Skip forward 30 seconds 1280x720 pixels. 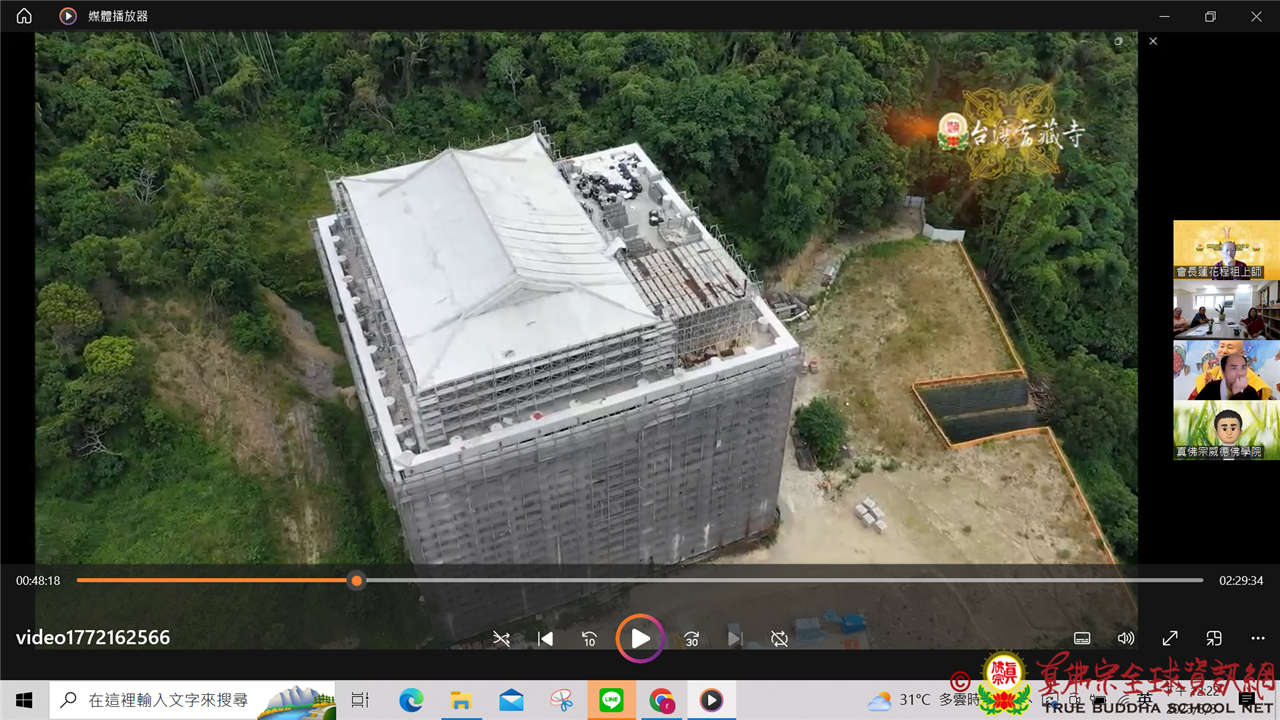pyautogui.click(x=691, y=639)
